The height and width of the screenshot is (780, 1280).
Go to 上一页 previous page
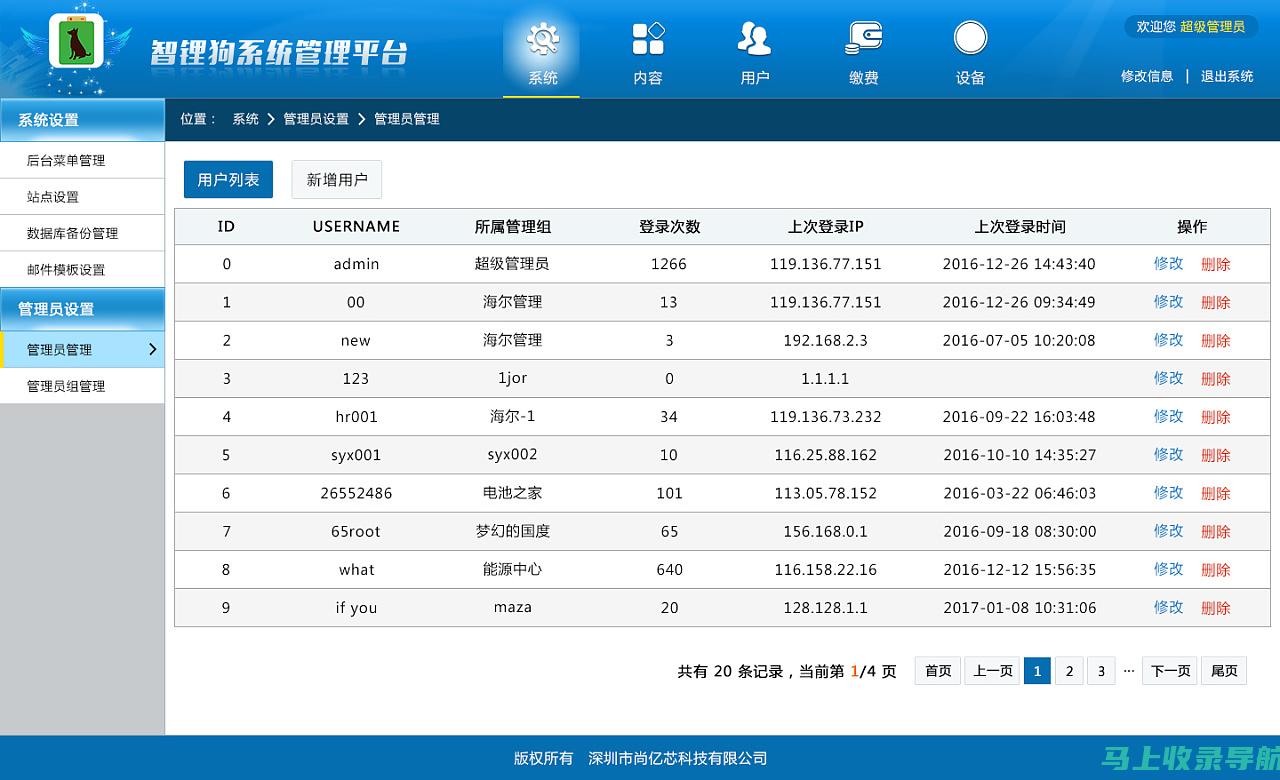(x=993, y=671)
